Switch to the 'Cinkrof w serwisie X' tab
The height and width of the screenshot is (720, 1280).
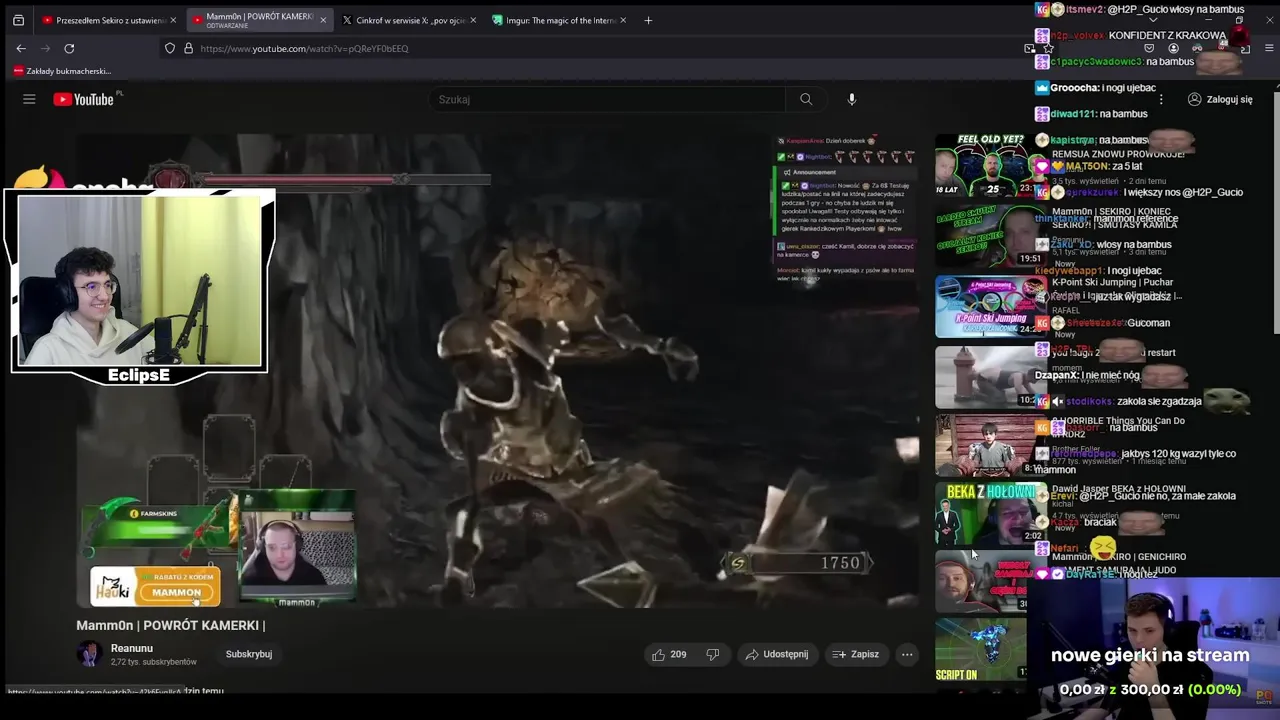pyautogui.click(x=408, y=20)
